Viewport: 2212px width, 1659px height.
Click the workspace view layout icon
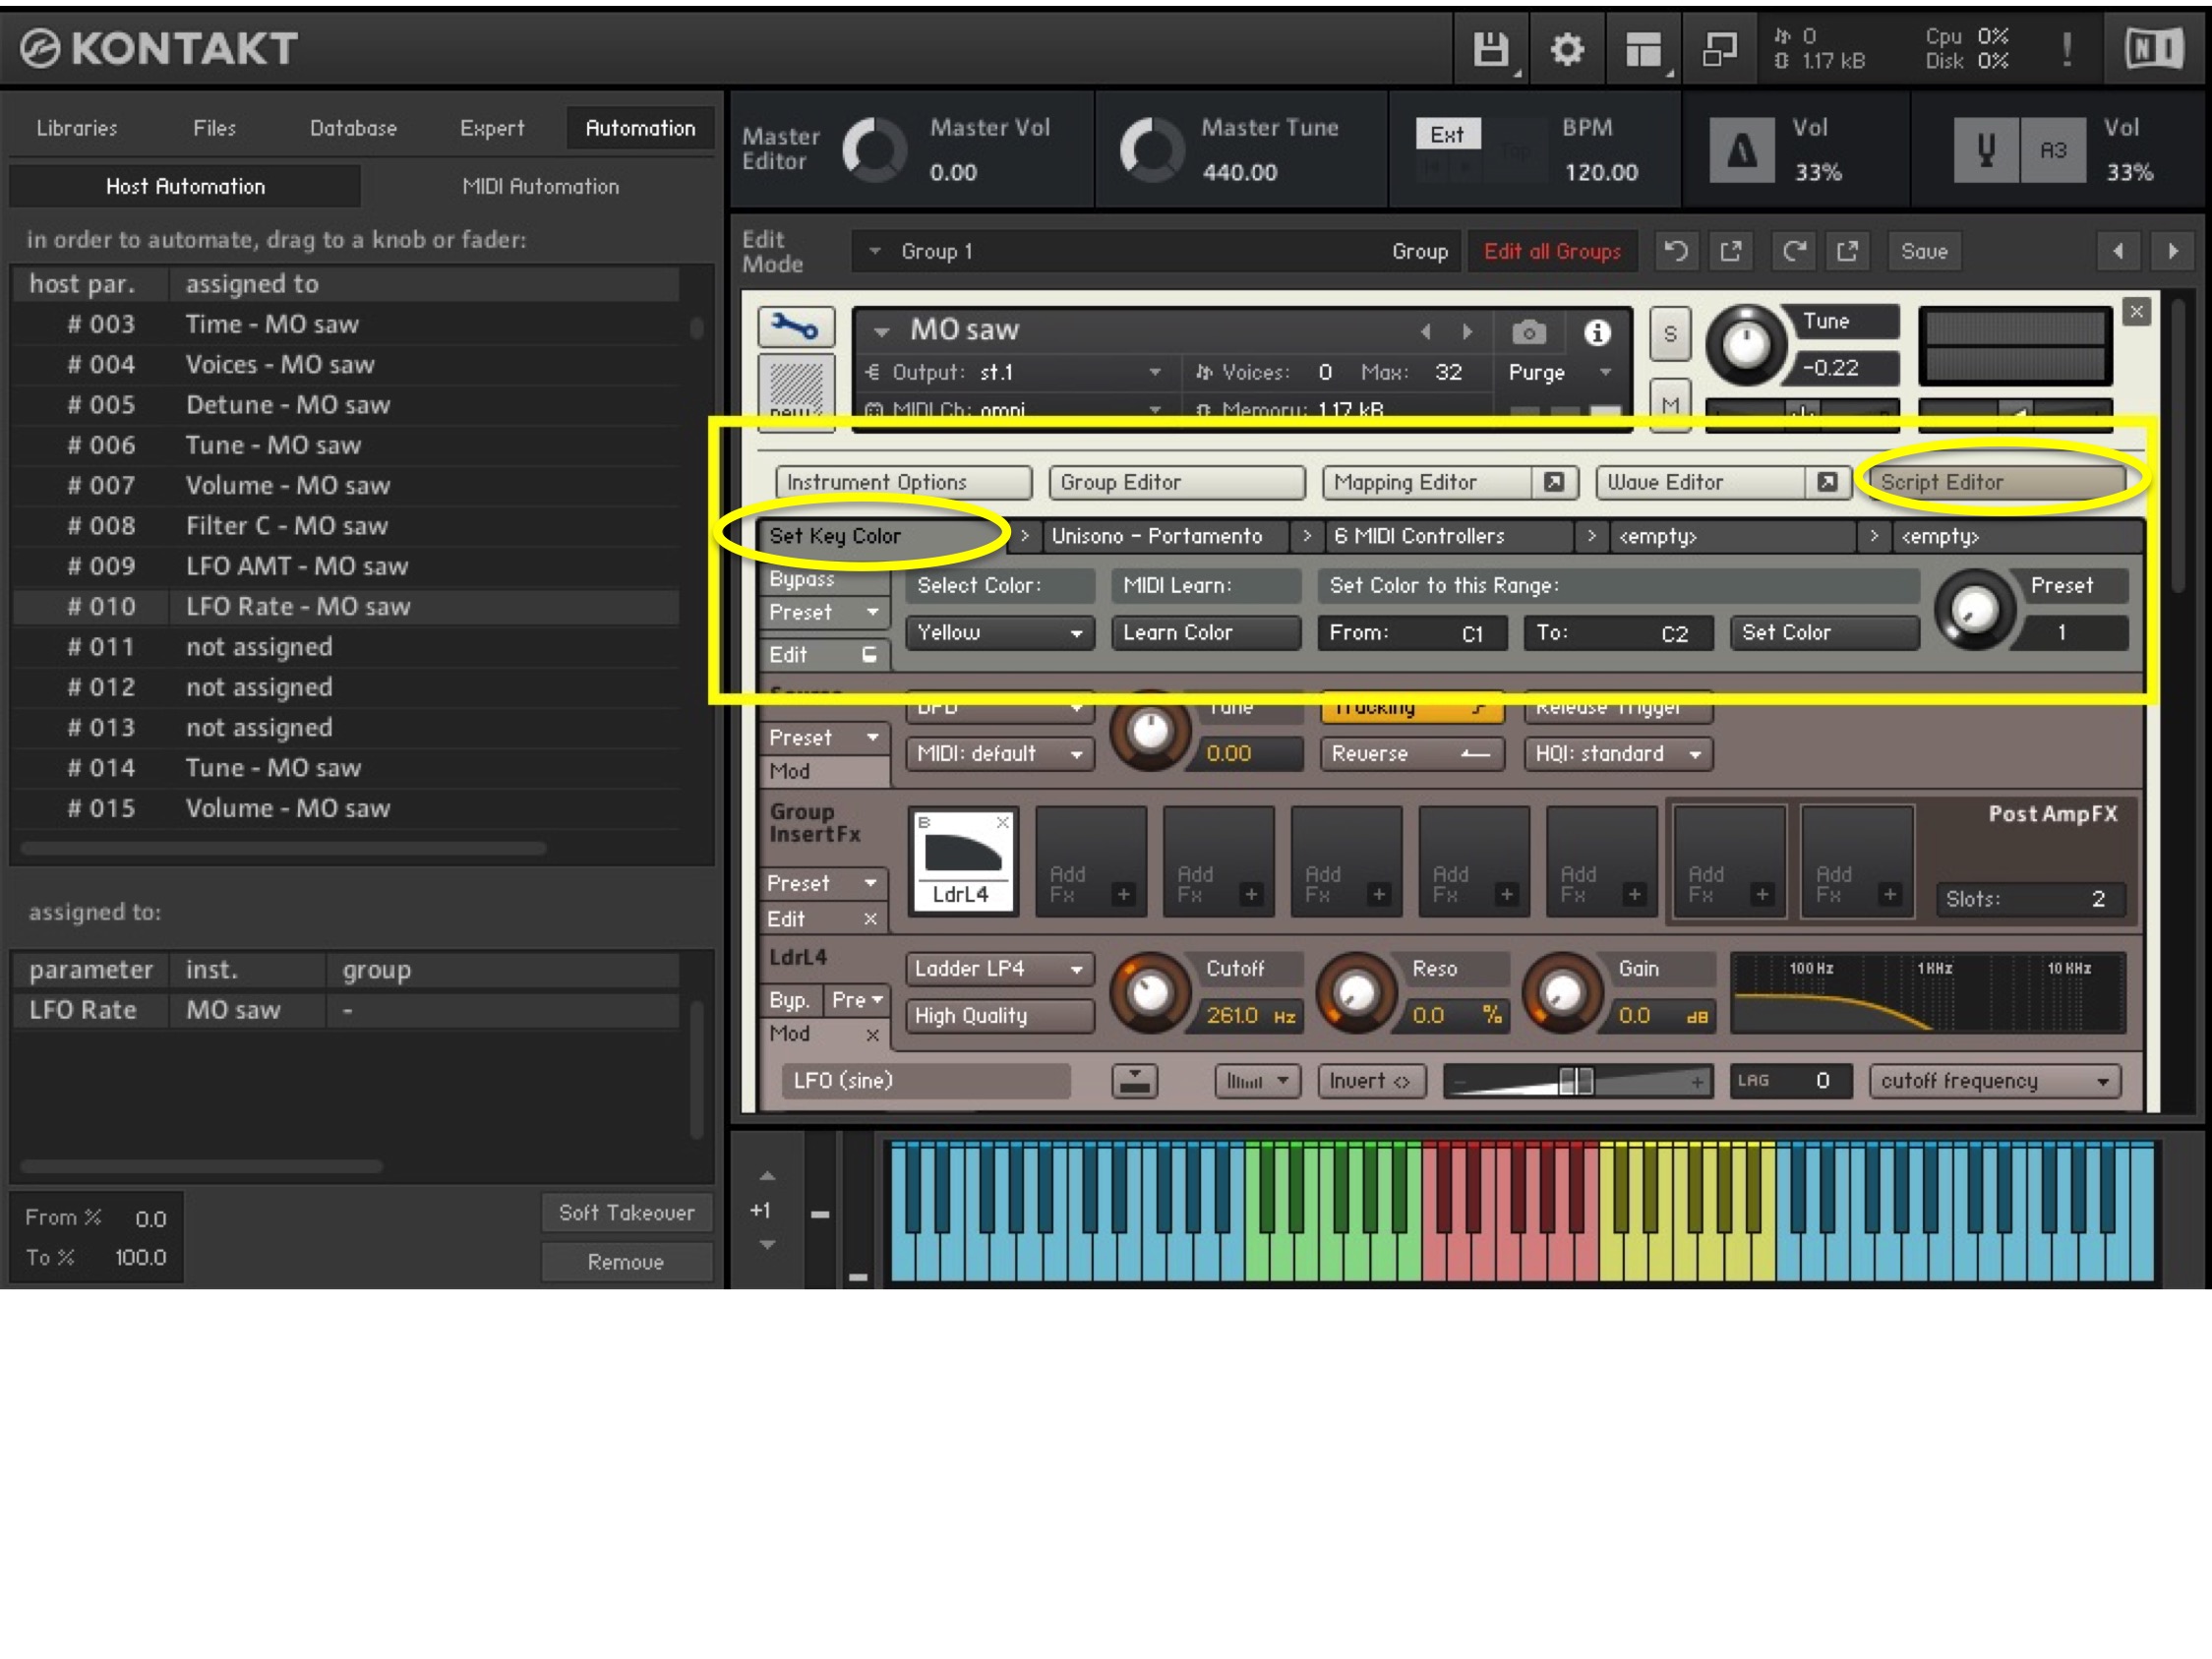[1644, 48]
